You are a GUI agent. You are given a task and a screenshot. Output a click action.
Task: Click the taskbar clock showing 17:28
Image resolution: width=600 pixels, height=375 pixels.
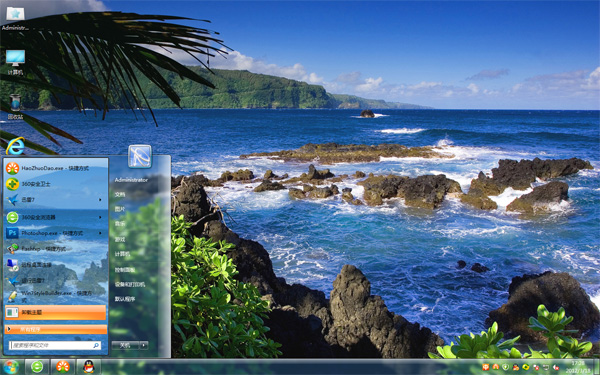pos(578,367)
